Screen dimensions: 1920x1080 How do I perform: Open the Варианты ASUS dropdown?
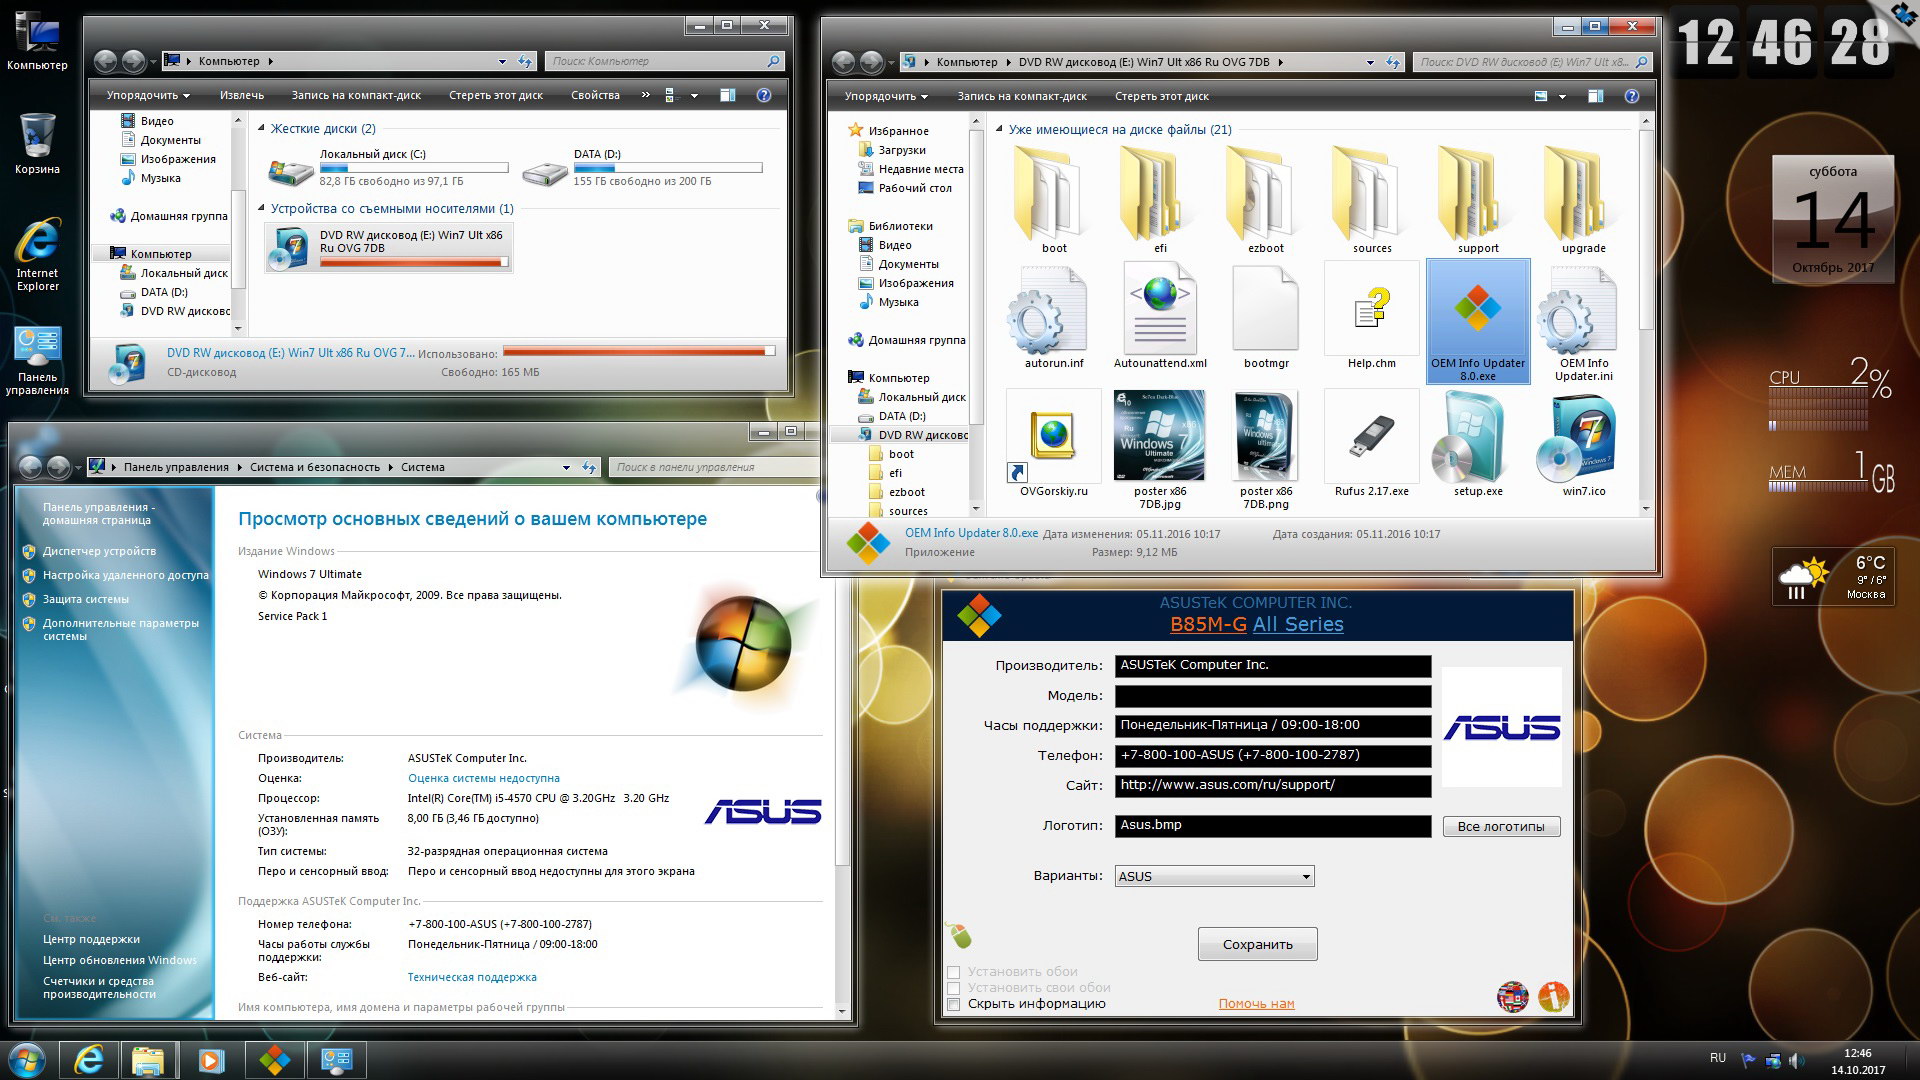(1214, 876)
